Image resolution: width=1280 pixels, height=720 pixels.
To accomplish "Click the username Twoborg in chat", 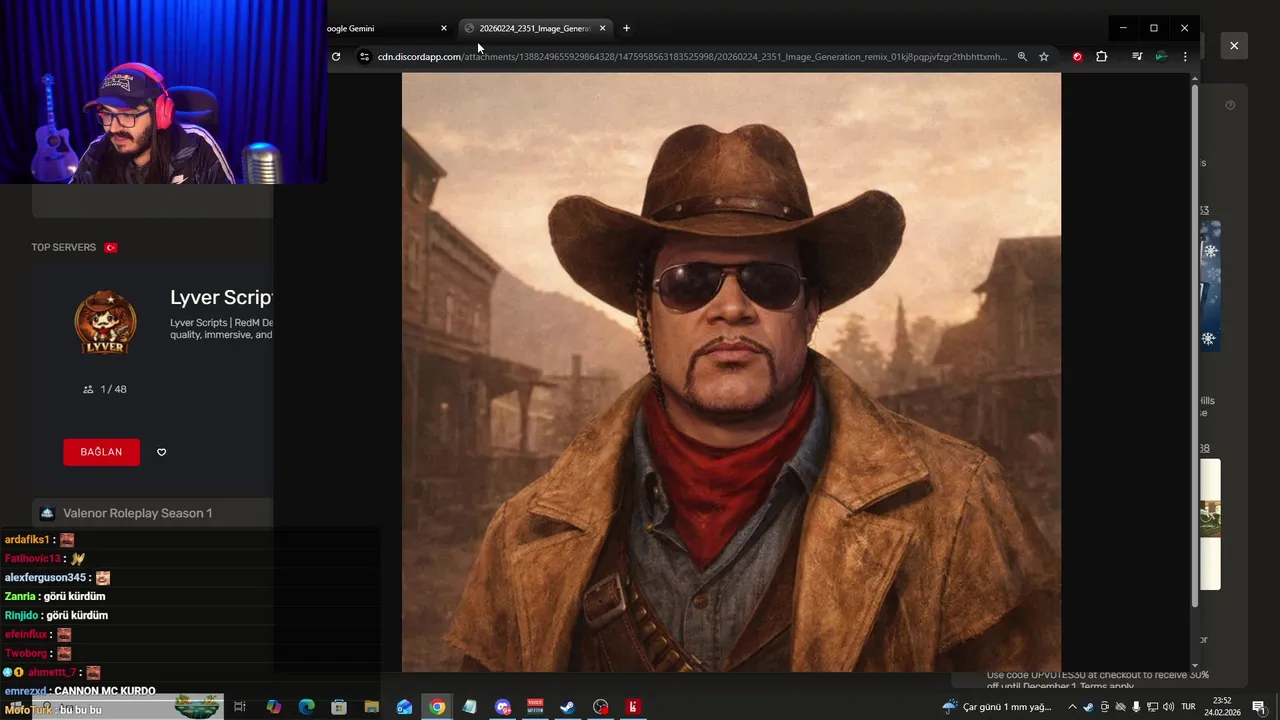I will (26, 653).
